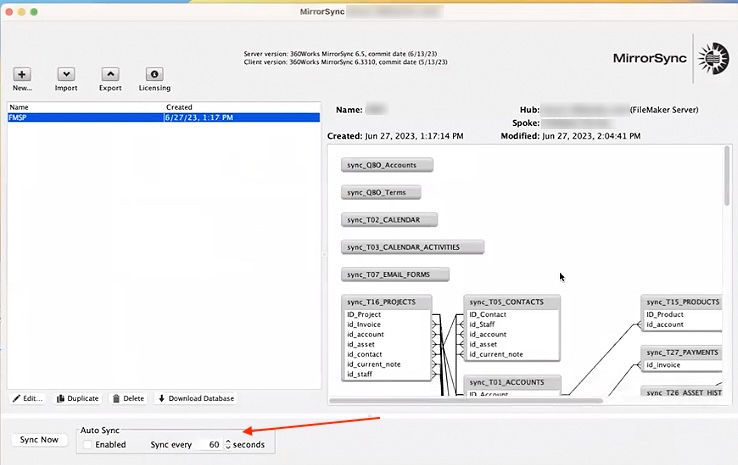This screenshot has width=738, height=465.
Task: Enable the Auto Sync checkbox
Action: point(87,444)
